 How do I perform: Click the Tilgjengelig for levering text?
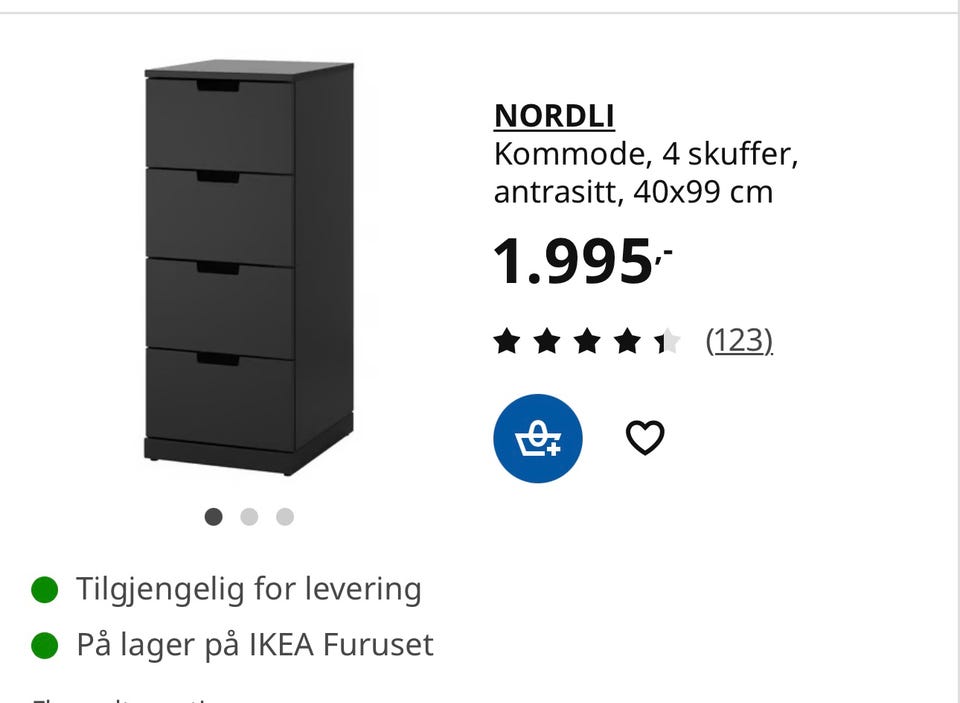pyautogui.click(x=248, y=589)
